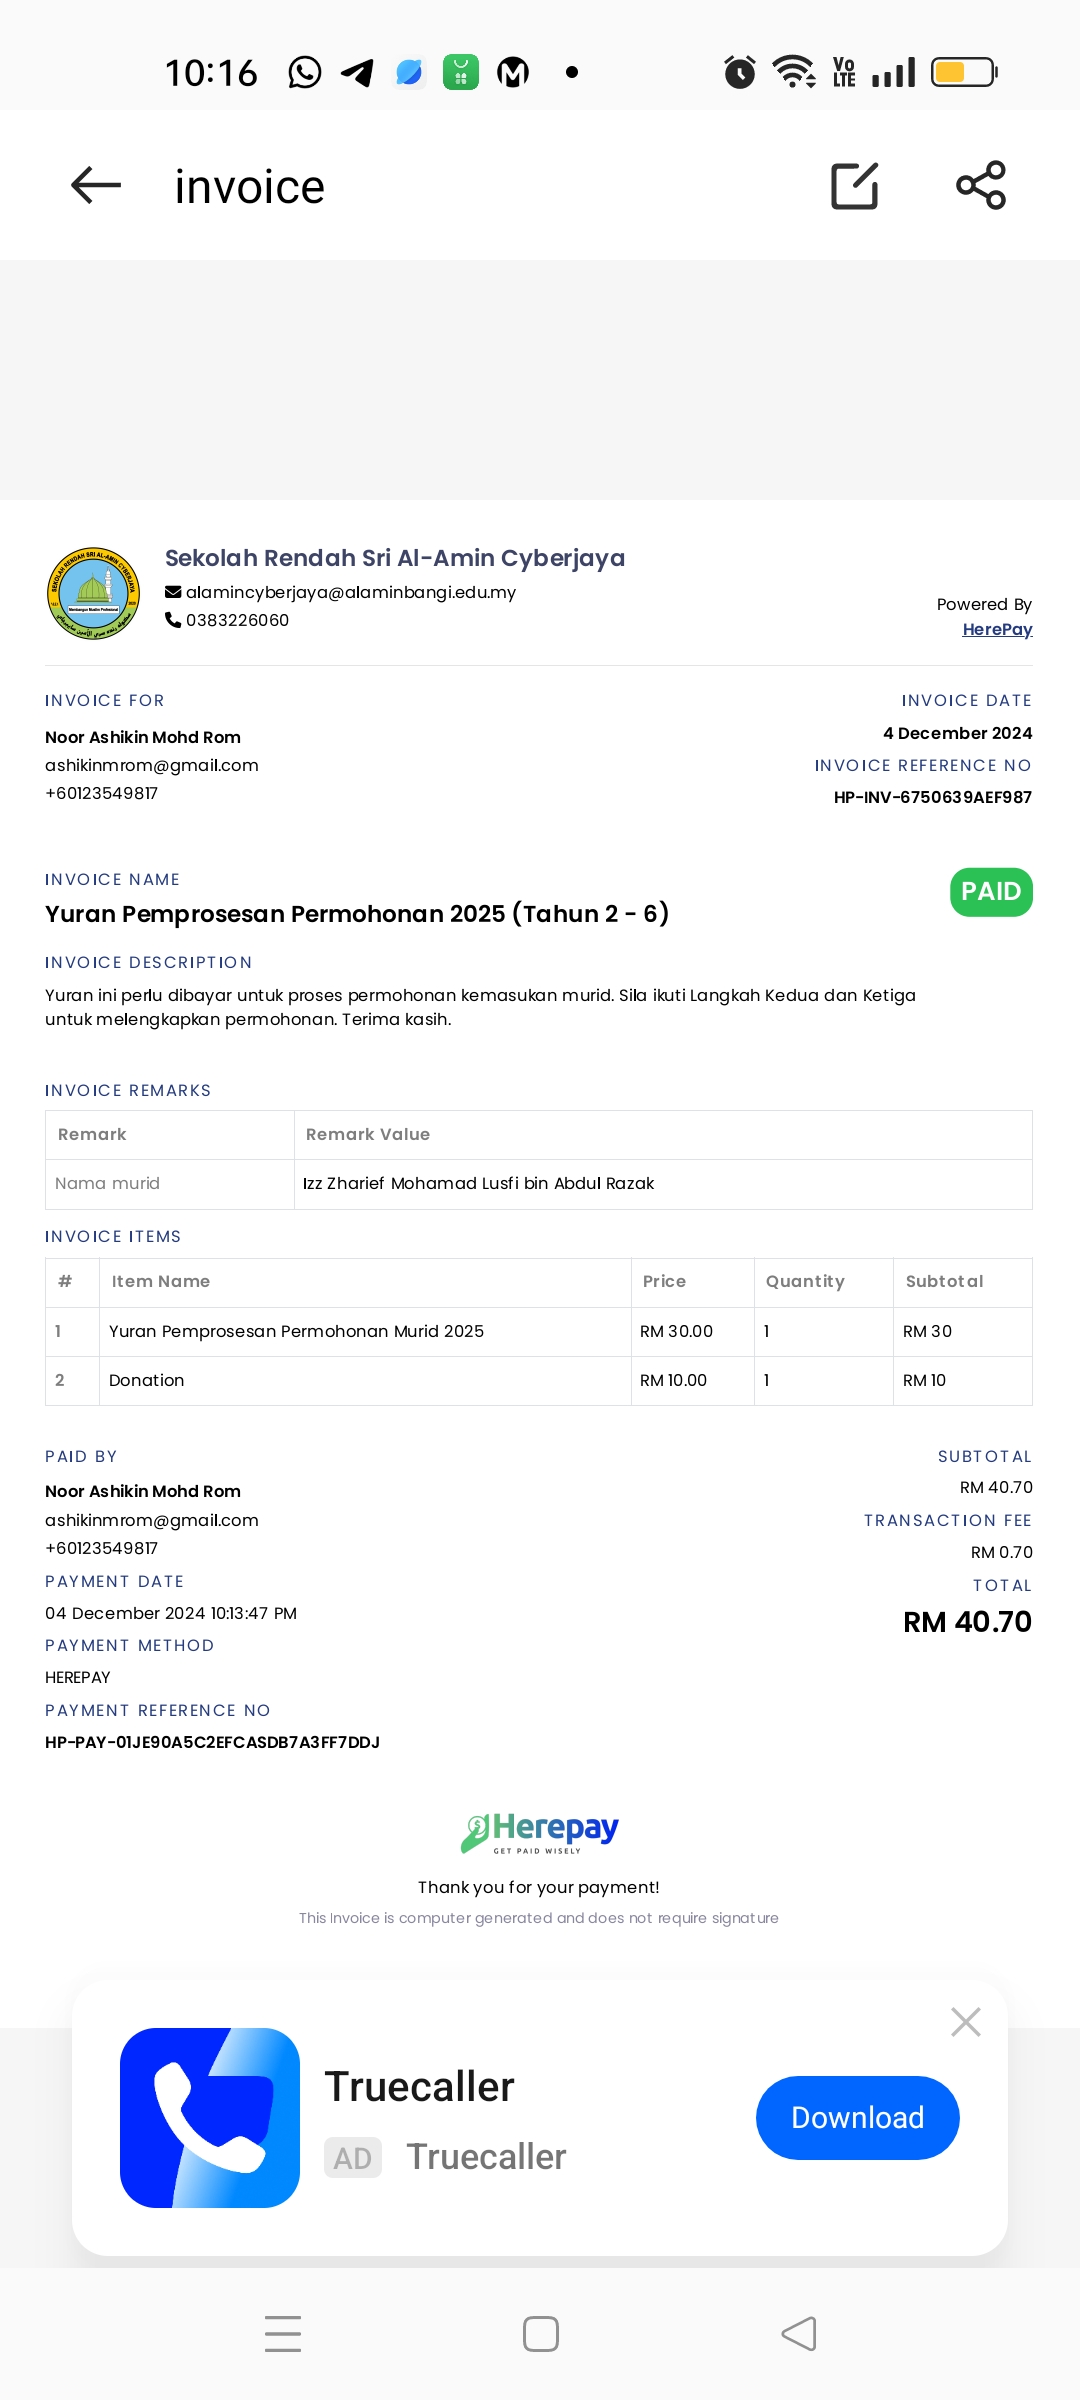Tap the Herepay logo at invoice bottom
1080x2400 pixels.
click(x=540, y=1832)
